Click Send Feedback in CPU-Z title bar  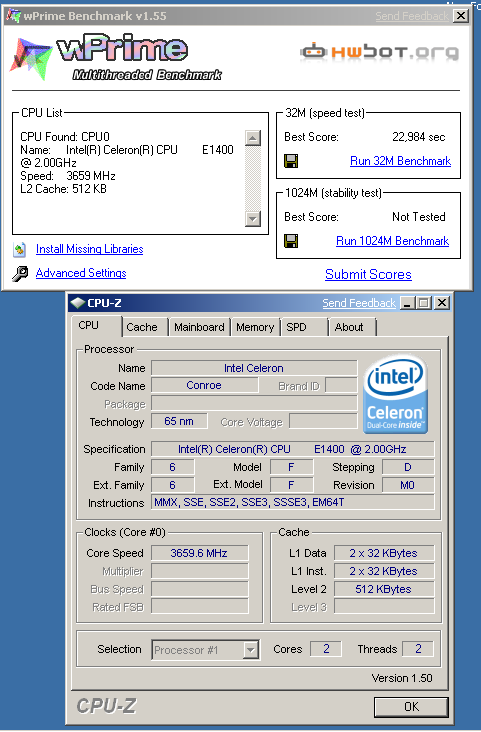(x=359, y=303)
